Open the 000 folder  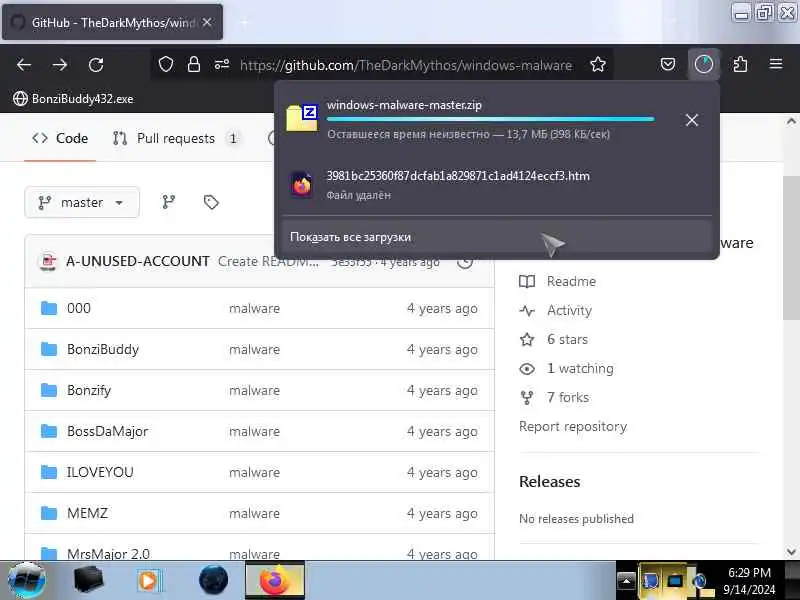79,308
